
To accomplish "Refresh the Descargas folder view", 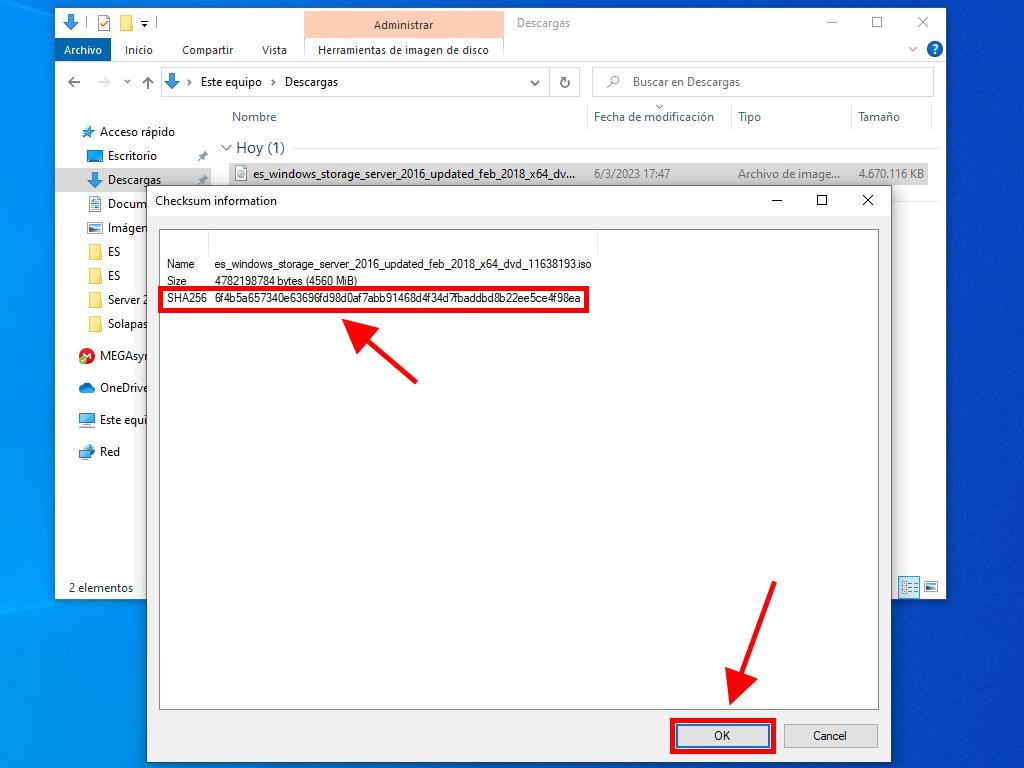I will coord(565,82).
